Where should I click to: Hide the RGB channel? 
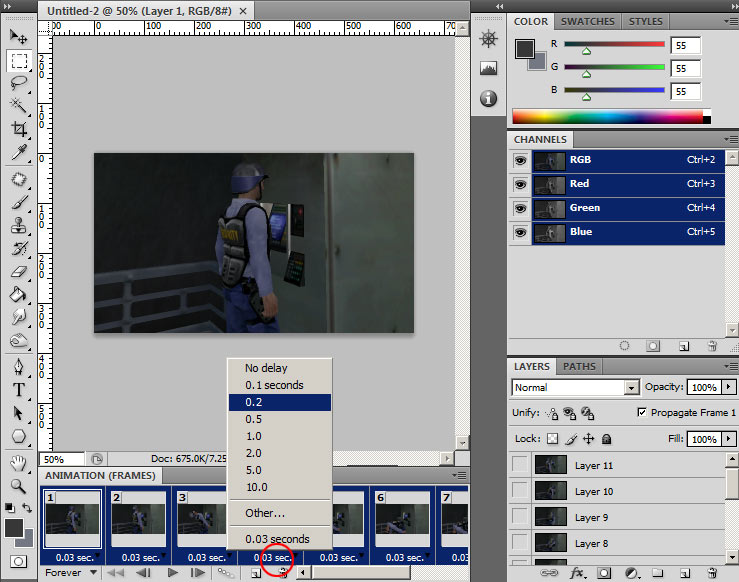click(520, 161)
